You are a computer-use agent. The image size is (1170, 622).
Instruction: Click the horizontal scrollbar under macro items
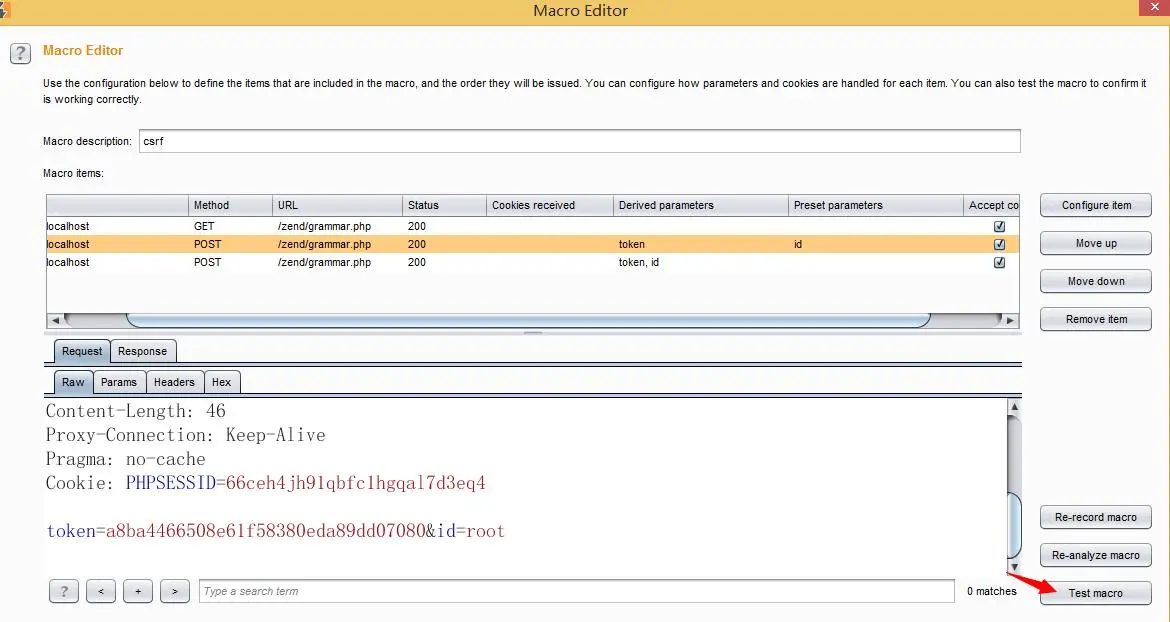[x=528, y=320]
